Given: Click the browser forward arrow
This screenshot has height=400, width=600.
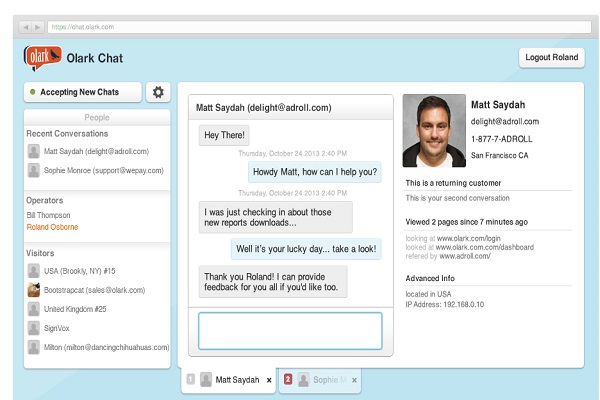Looking at the screenshot, I should pos(38,27).
